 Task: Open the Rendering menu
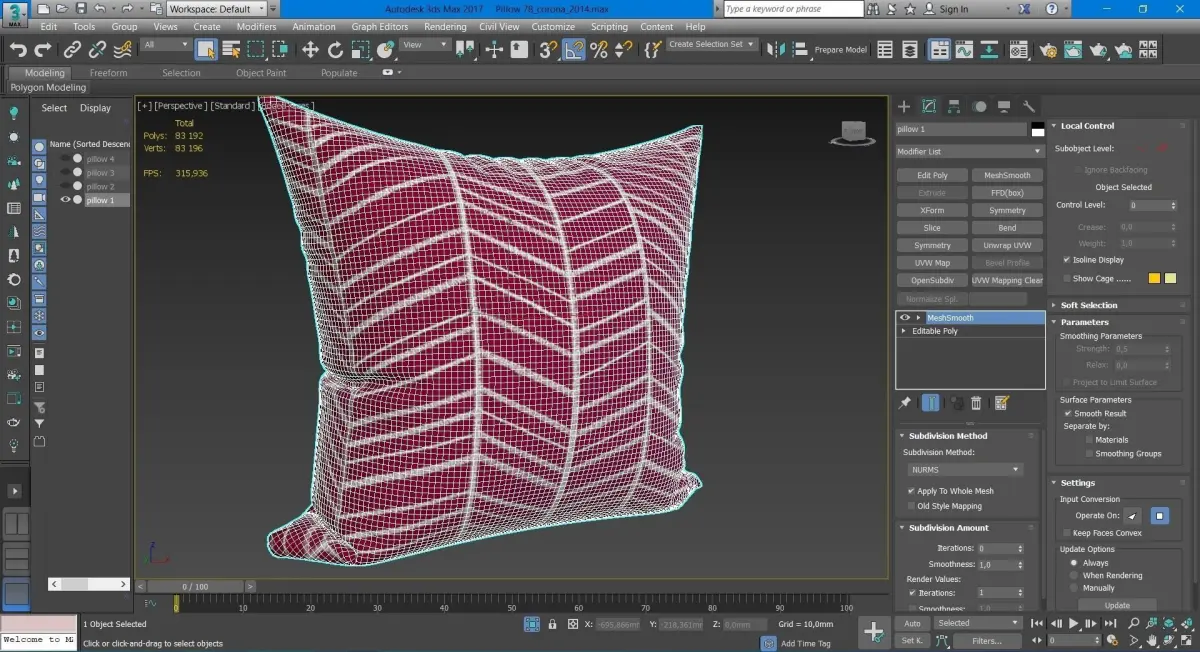tap(445, 27)
